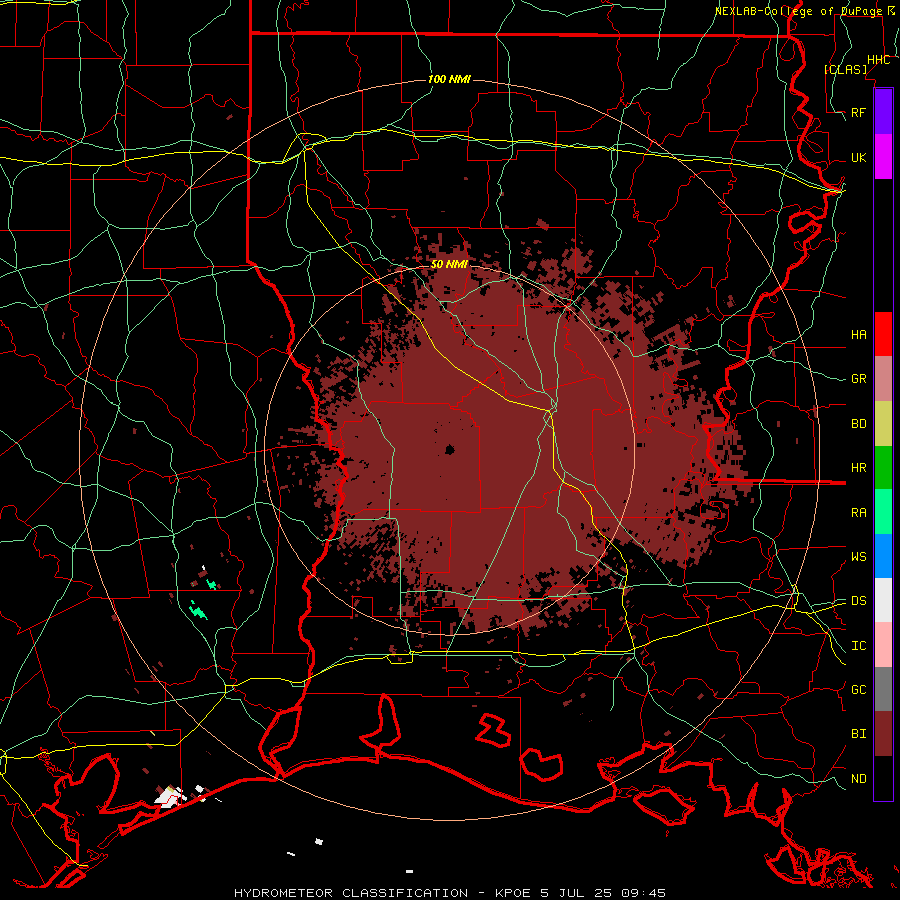Pick the RA light-green legend swatch
The image size is (900, 900).
pyautogui.click(x=883, y=512)
